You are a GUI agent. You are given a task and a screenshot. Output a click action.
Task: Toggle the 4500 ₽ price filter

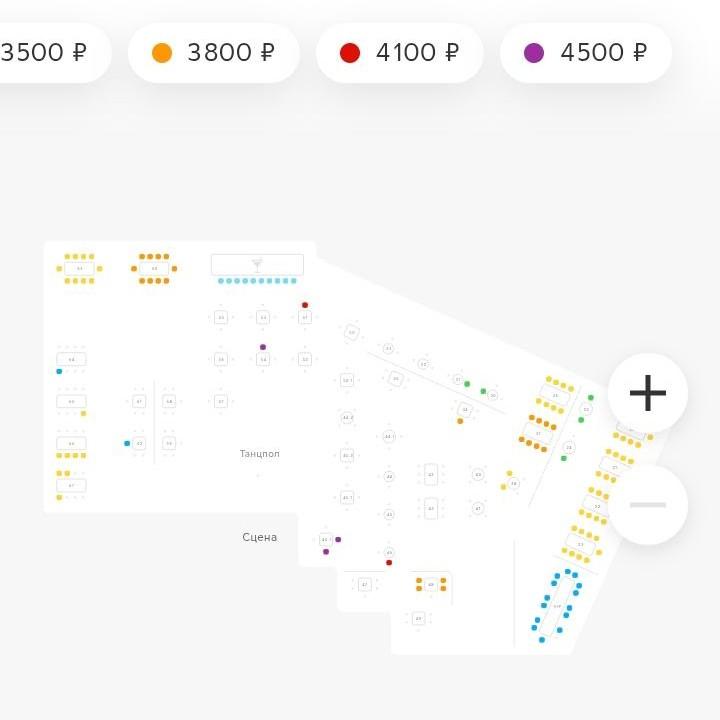[586, 53]
